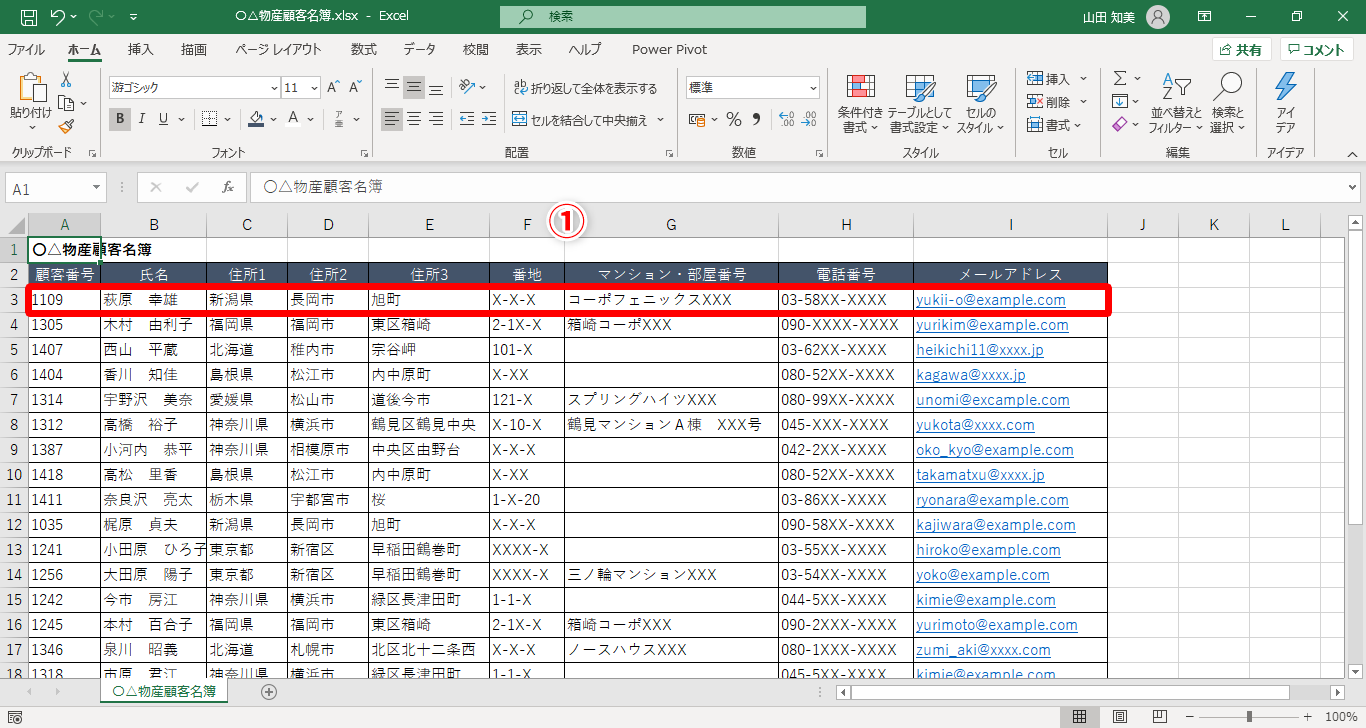Open the email link yukii-o@example.com

pos(991,300)
